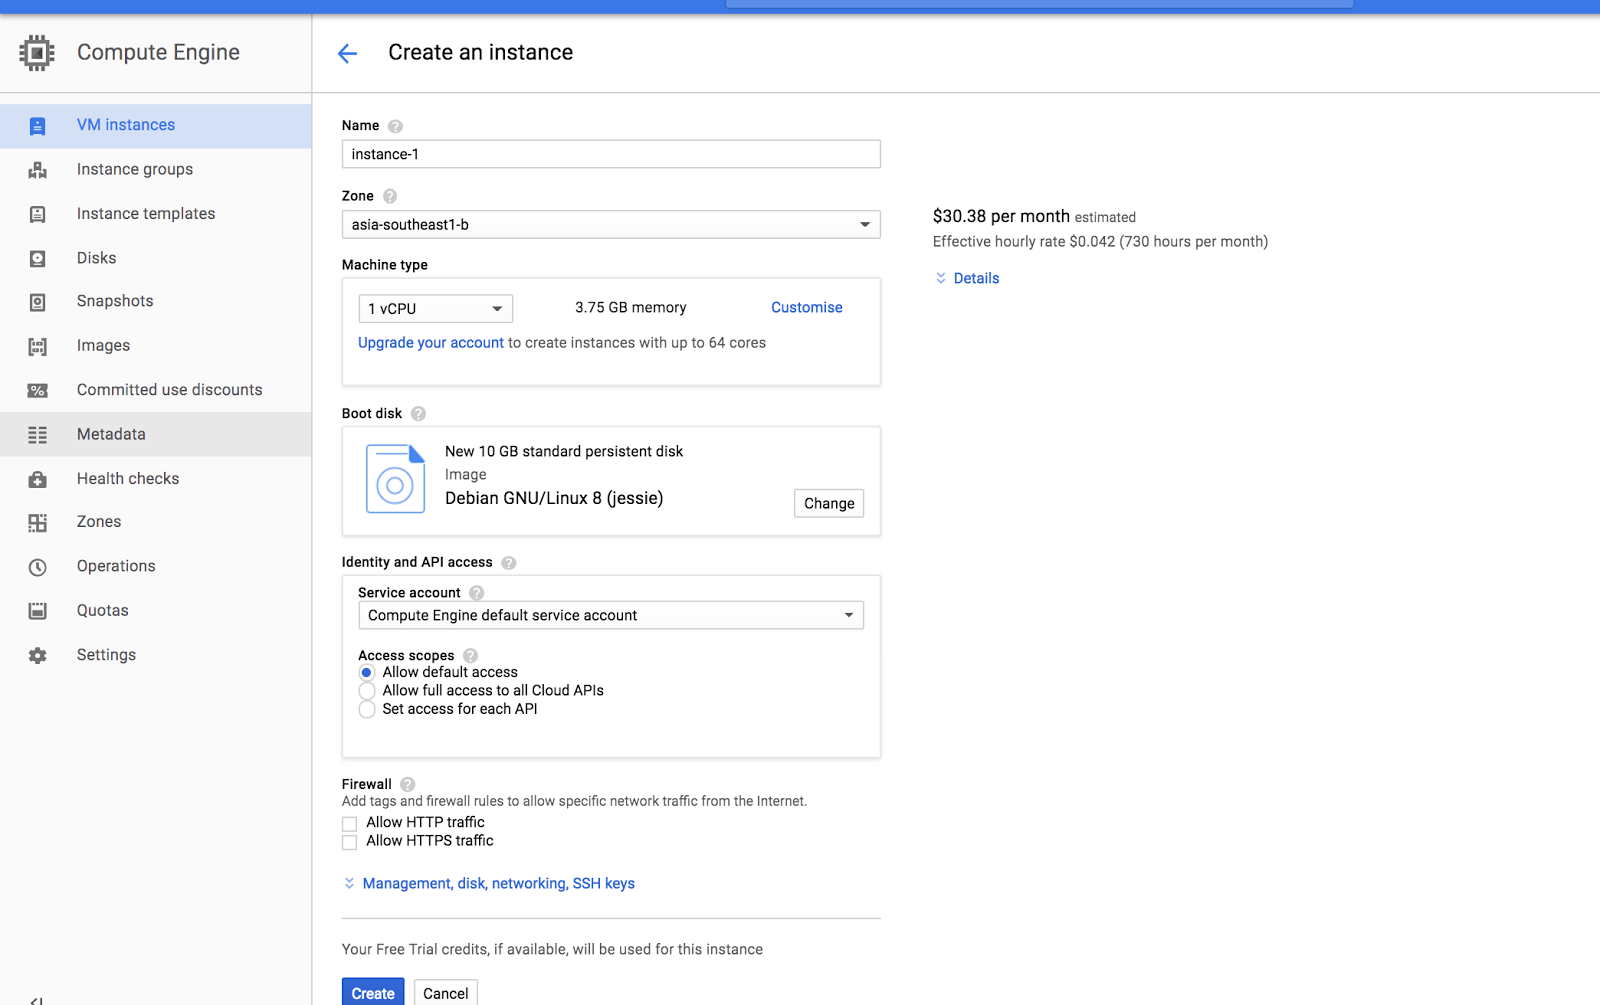
Task: Click the instance Name input field
Action: coord(611,155)
